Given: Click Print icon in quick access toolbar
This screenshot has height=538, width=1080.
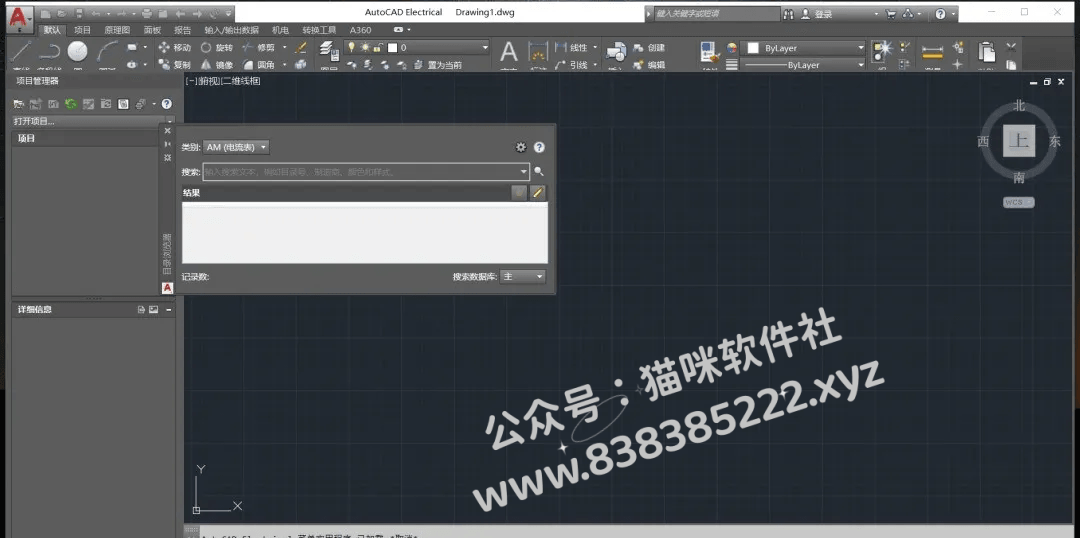Looking at the screenshot, I should [x=146, y=13].
